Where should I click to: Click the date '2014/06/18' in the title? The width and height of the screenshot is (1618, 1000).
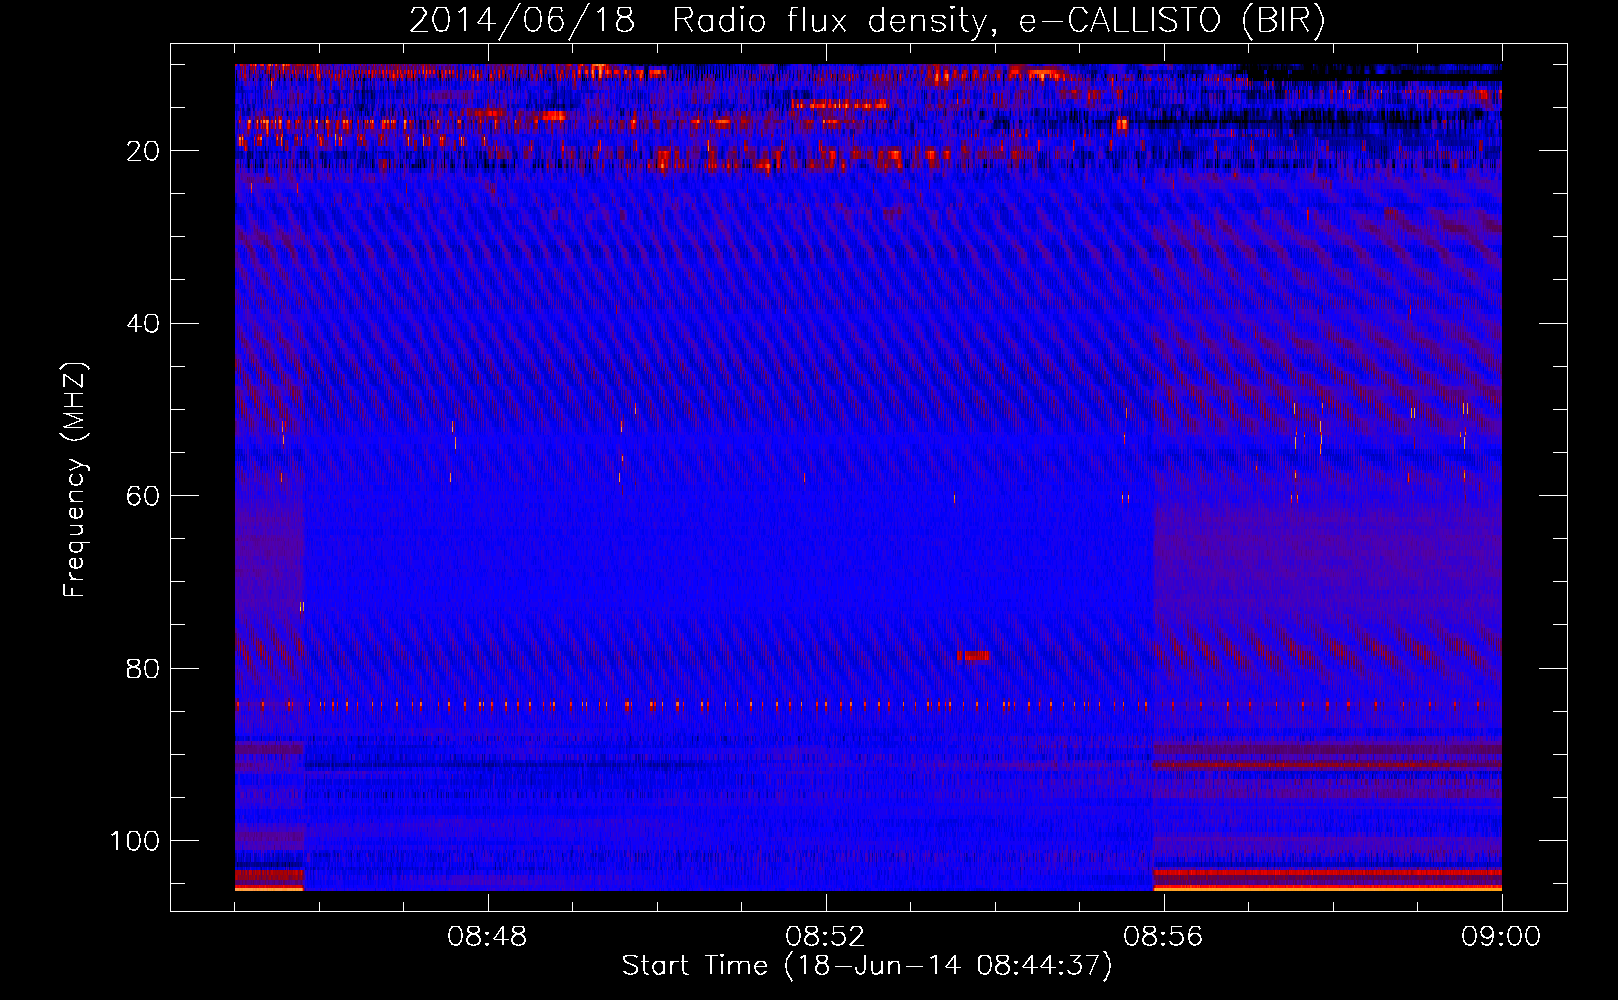click(522, 20)
